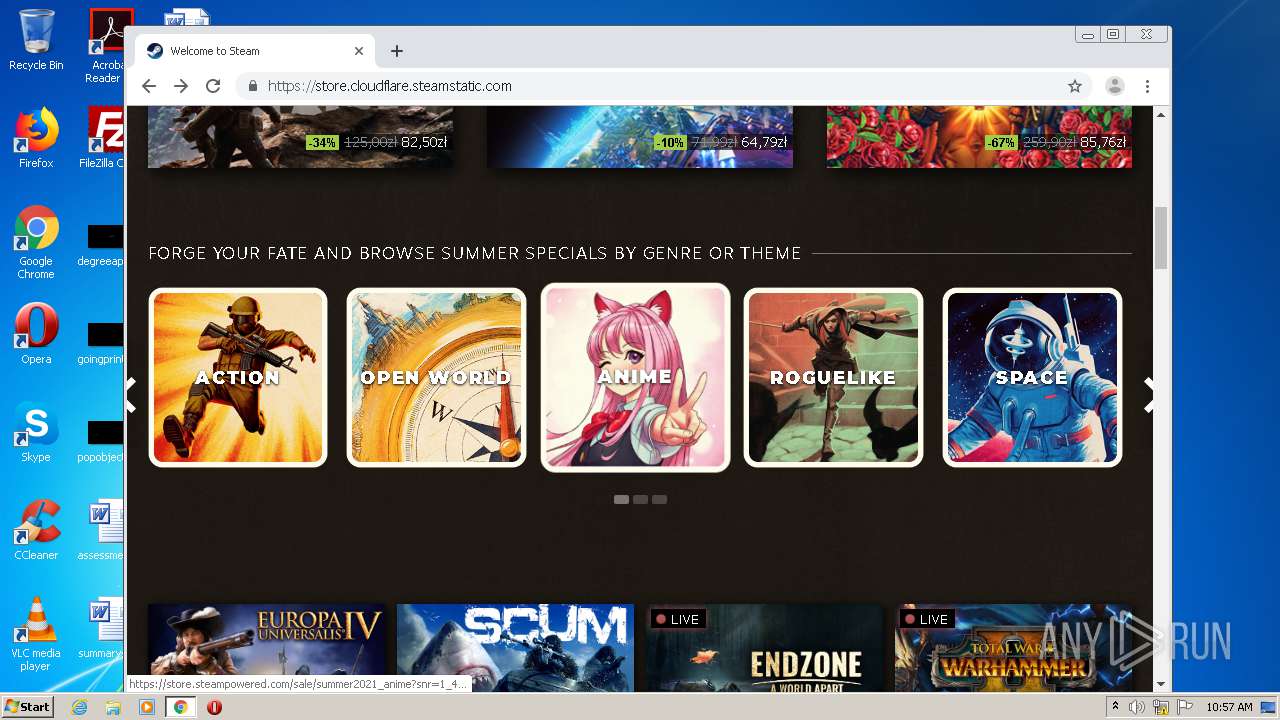Viewport: 1280px width, 720px height.
Task: Select the third carousel page dot
Action: pos(659,499)
